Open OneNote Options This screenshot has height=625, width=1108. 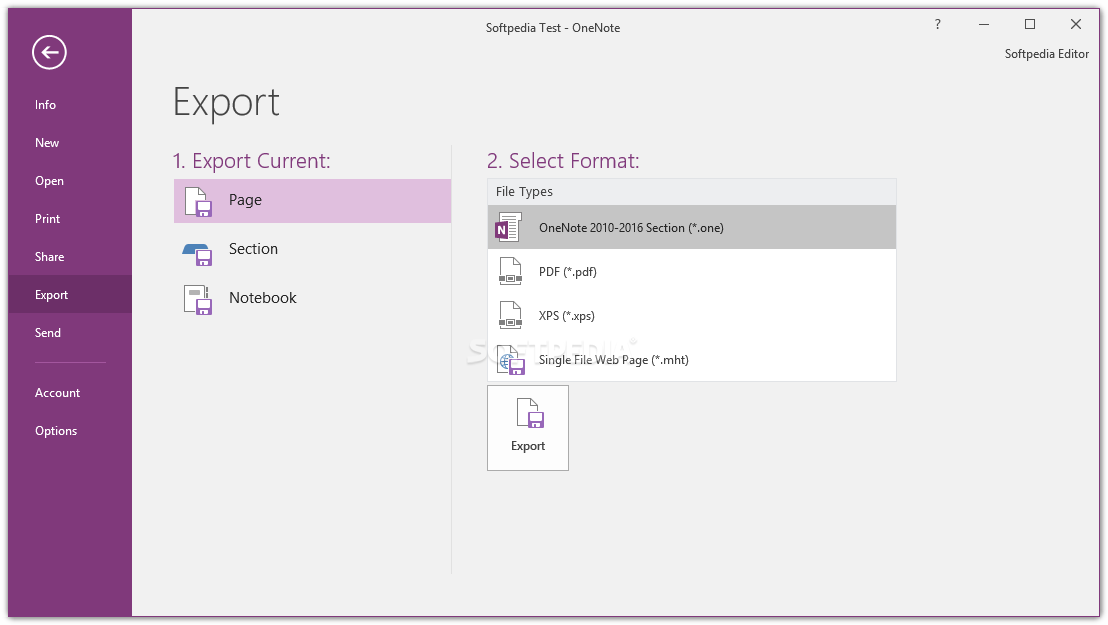(x=57, y=431)
